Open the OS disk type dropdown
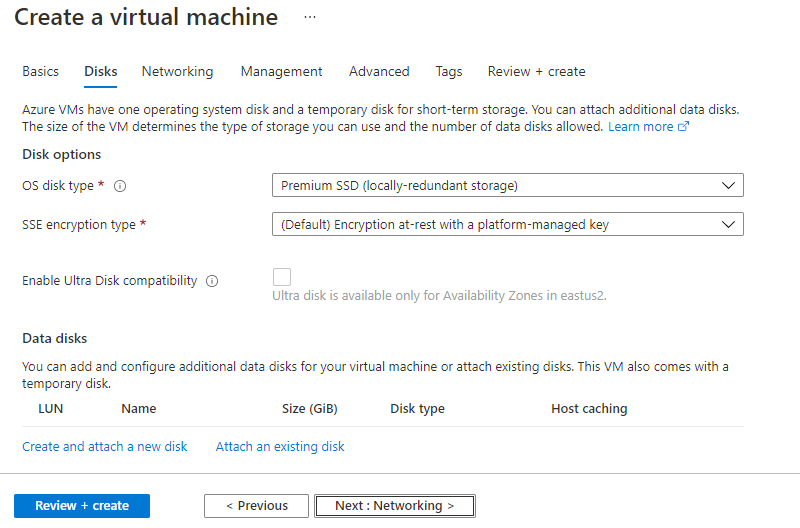Viewport: 800px width, 528px height. (507, 185)
